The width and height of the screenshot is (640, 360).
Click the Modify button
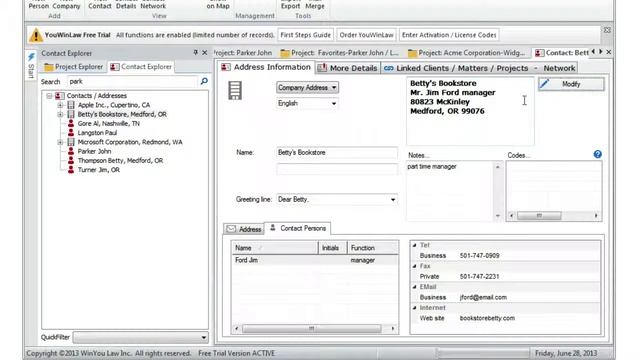coord(571,84)
